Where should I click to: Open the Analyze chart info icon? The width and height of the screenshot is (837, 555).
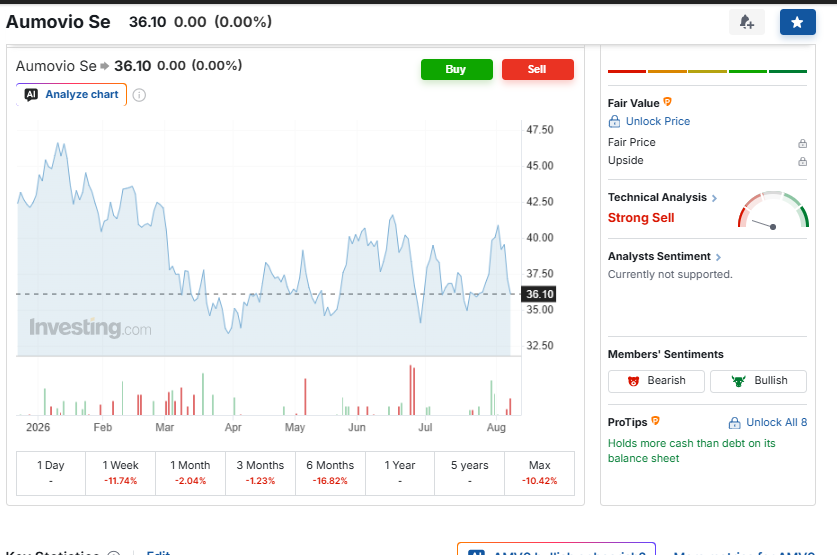[x=139, y=95]
